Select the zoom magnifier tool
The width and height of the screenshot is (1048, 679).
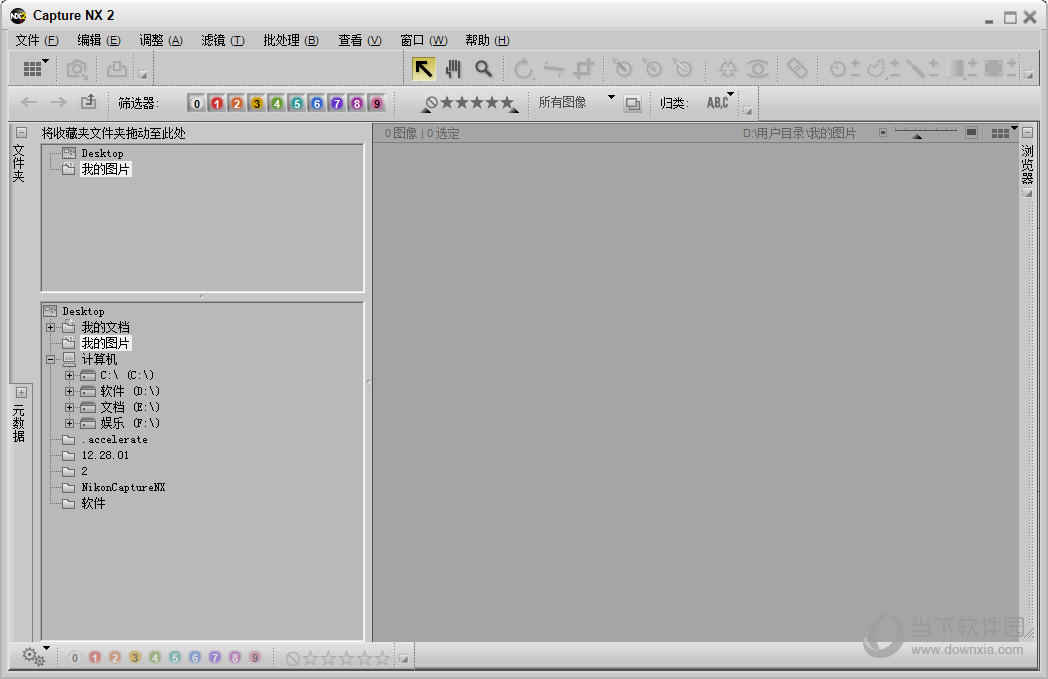click(483, 69)
